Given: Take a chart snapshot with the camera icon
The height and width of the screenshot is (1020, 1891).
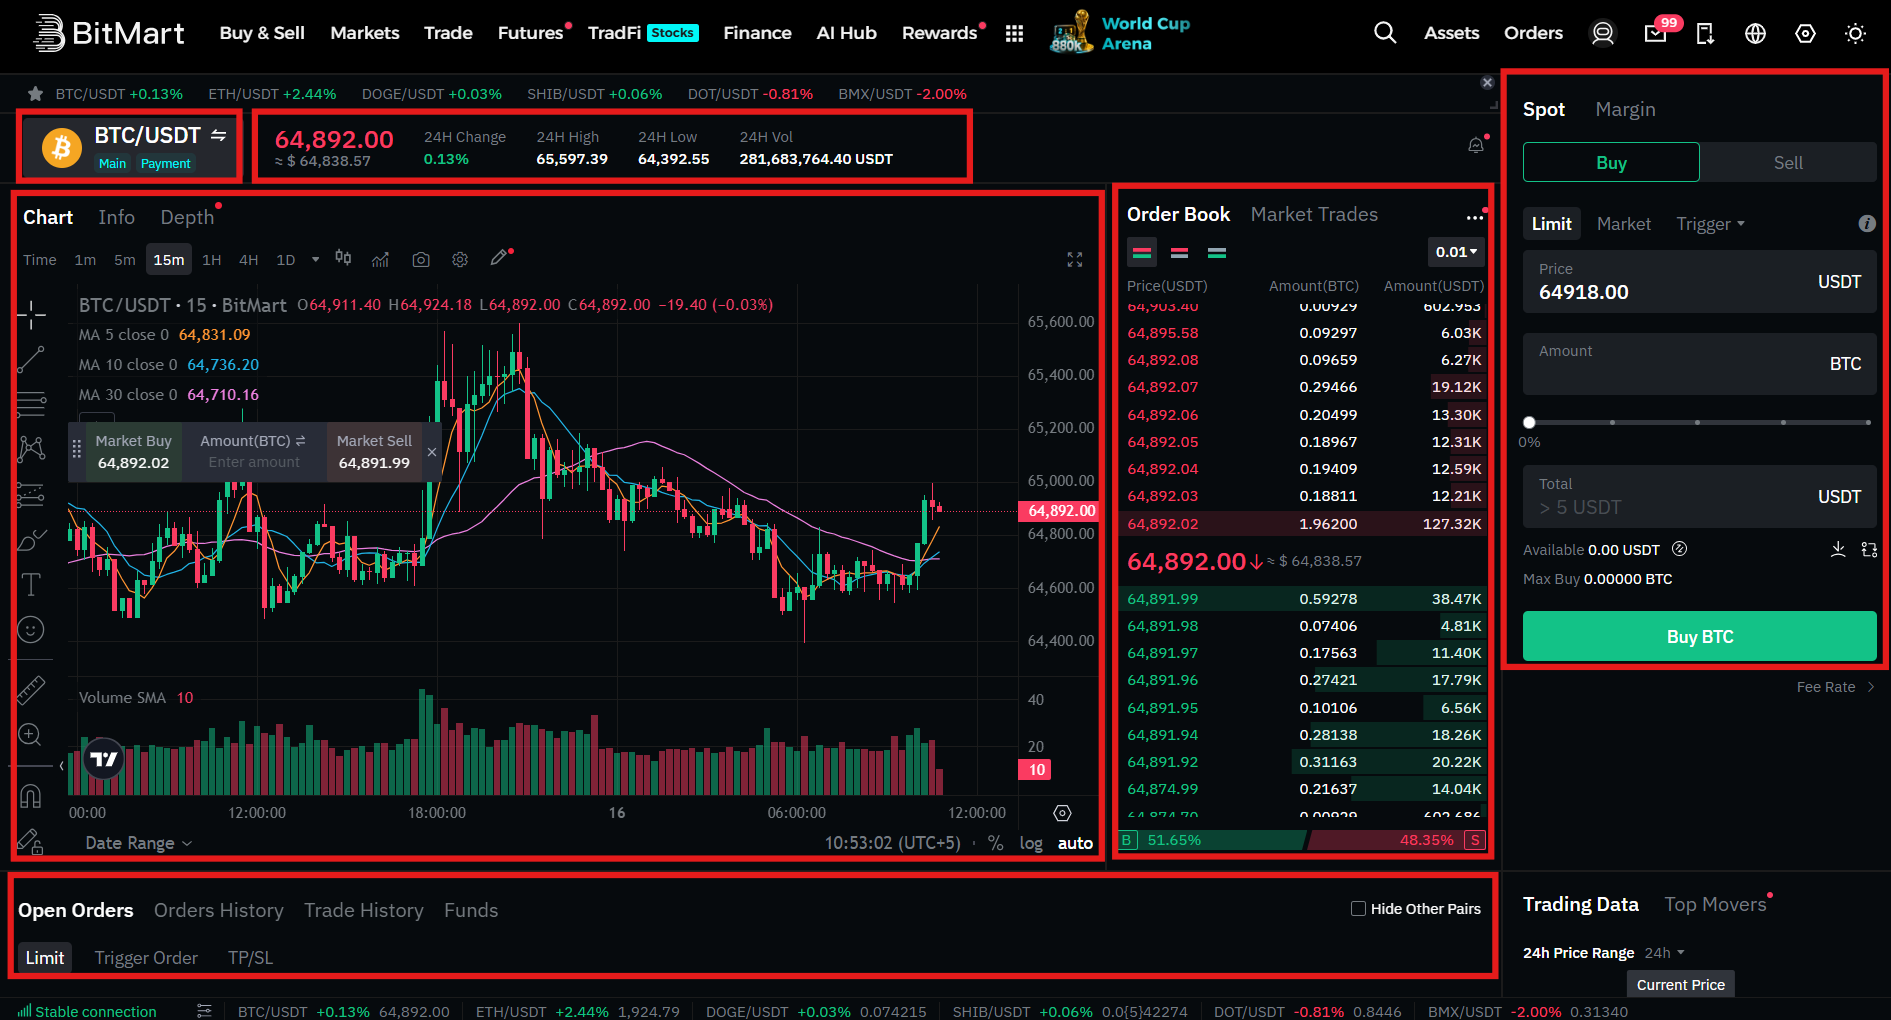Looking at the screenshot, I should pyautogui.click(x=421, y=259).
